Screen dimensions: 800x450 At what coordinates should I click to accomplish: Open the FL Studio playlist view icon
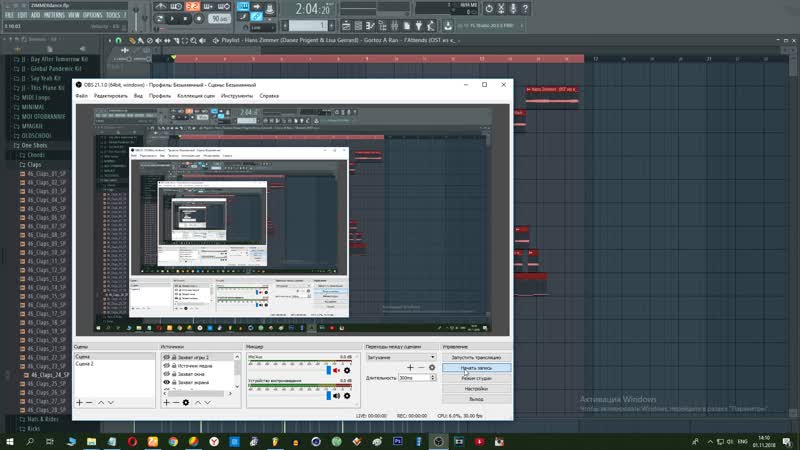346,26
